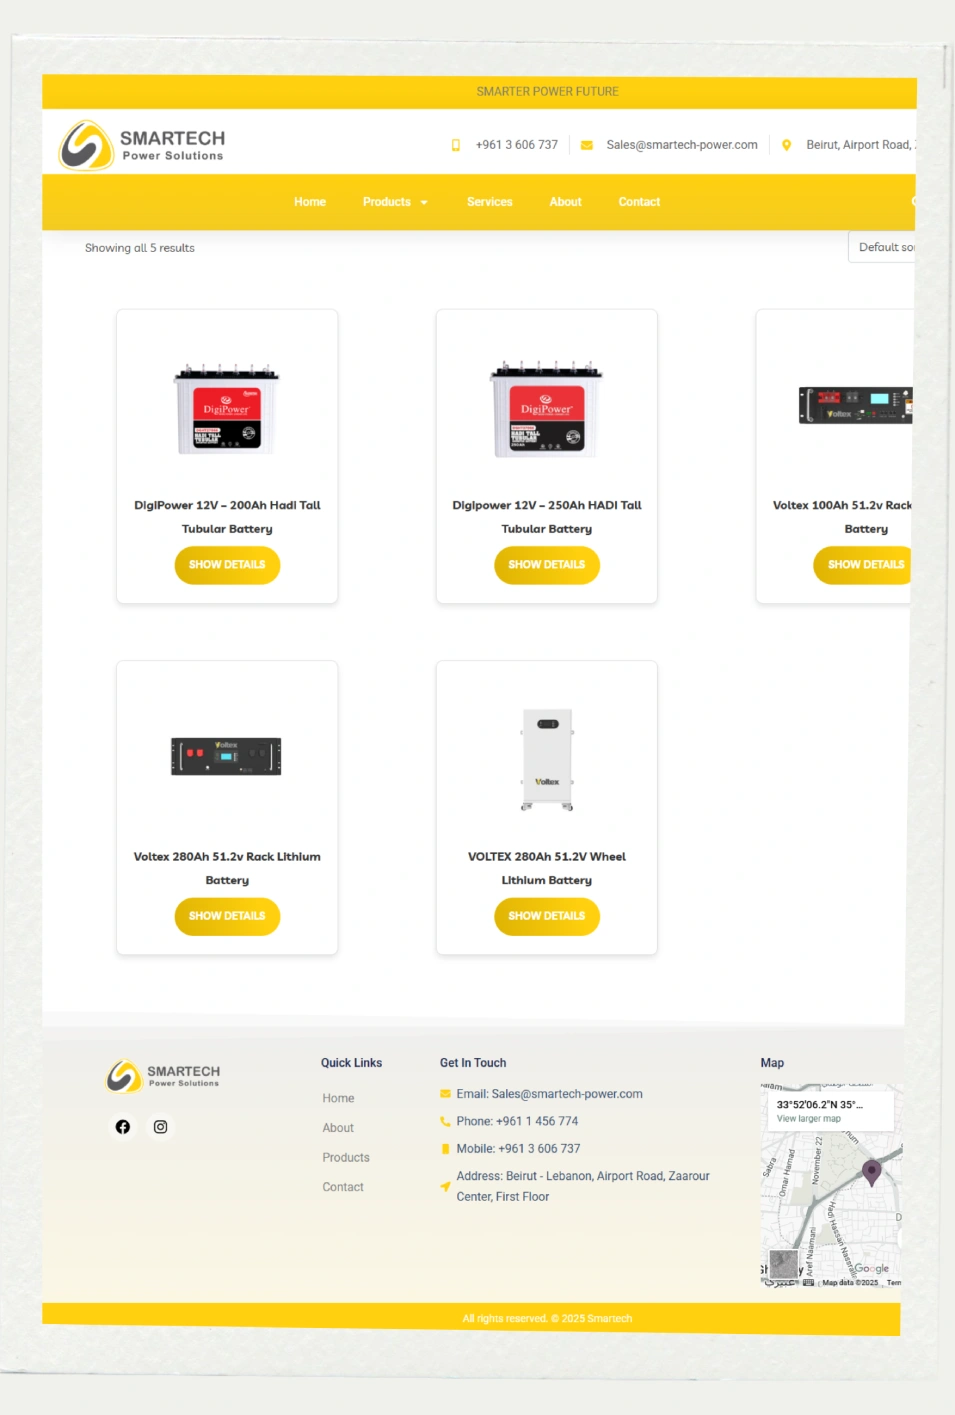Click the View larger map link
This screenshot has height=1415, width=955.
pyautogui.click(x=809, y=1119)
